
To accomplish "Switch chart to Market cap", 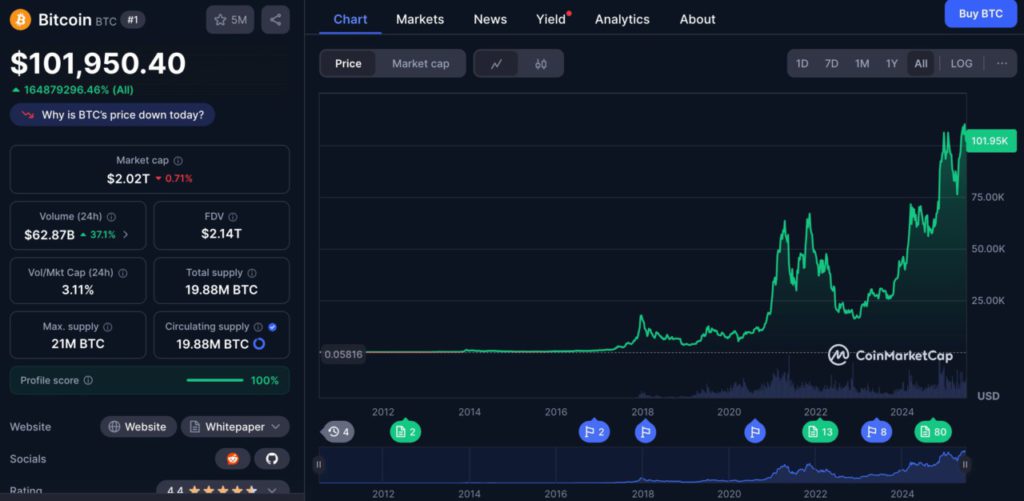I will 420,64.
